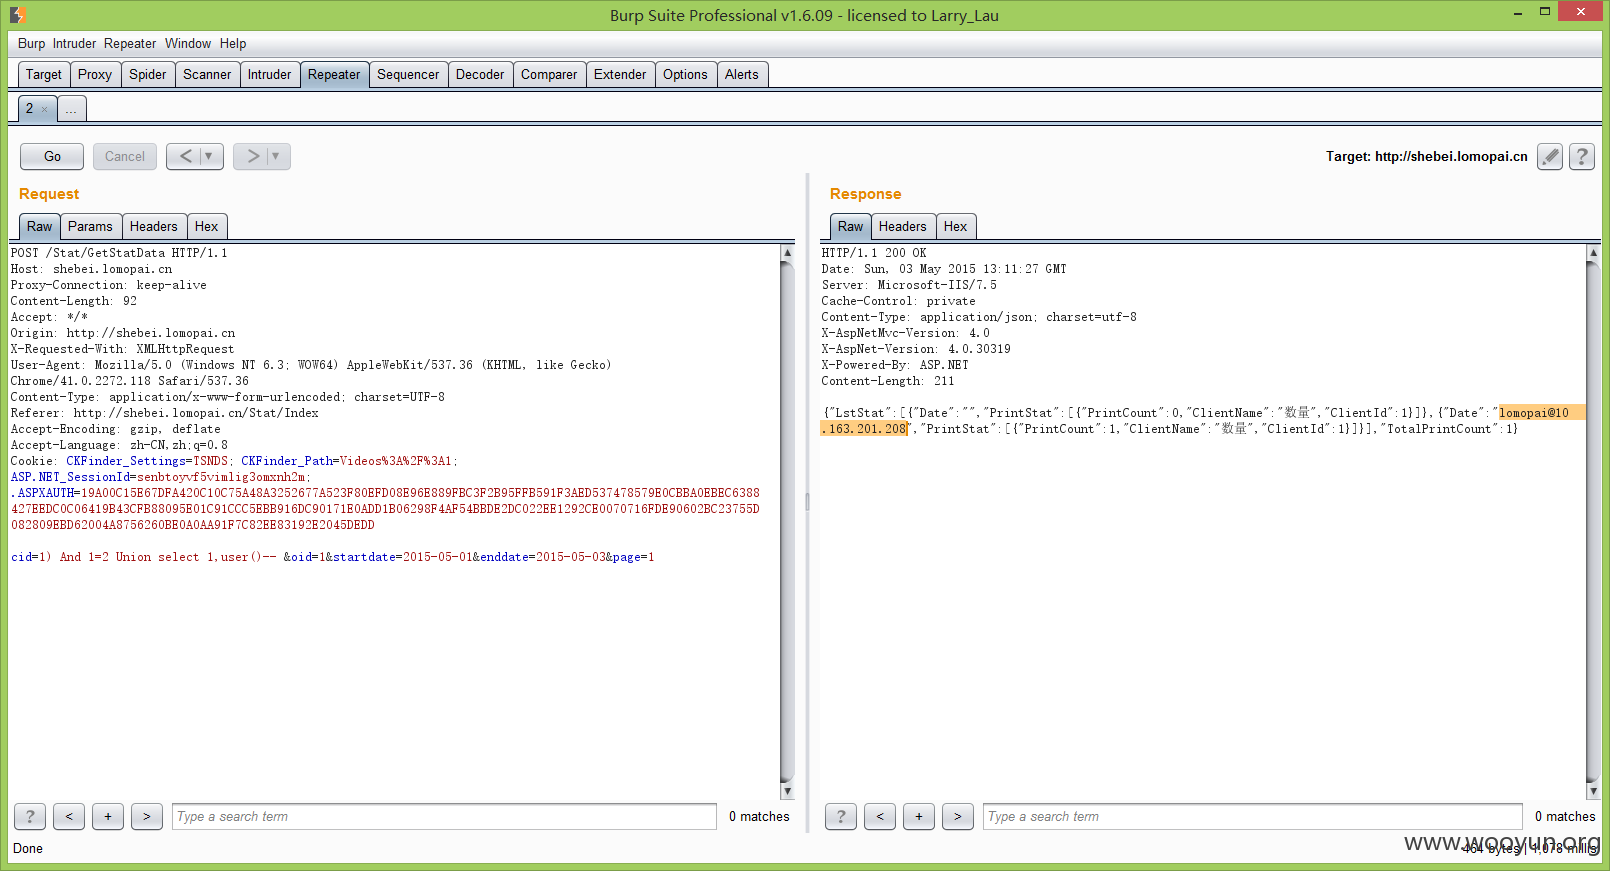Select the request Raw tab
The height and width of the screenshot is (871, 1610).
click(40, 227)
